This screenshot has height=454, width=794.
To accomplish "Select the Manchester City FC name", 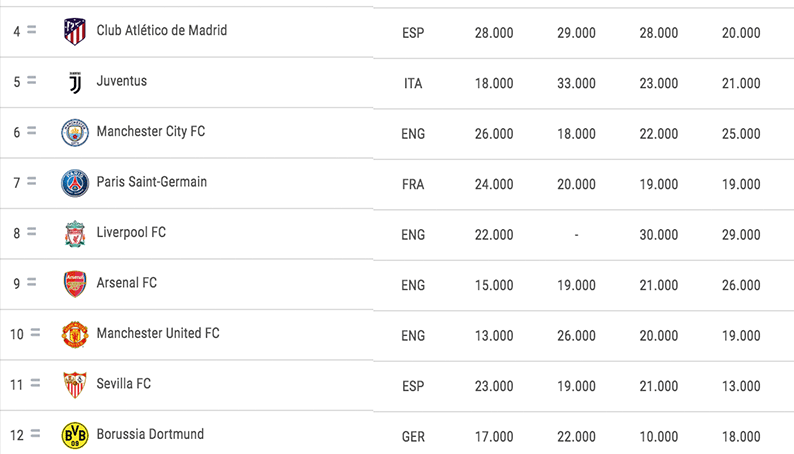I will tap(150, 132).
